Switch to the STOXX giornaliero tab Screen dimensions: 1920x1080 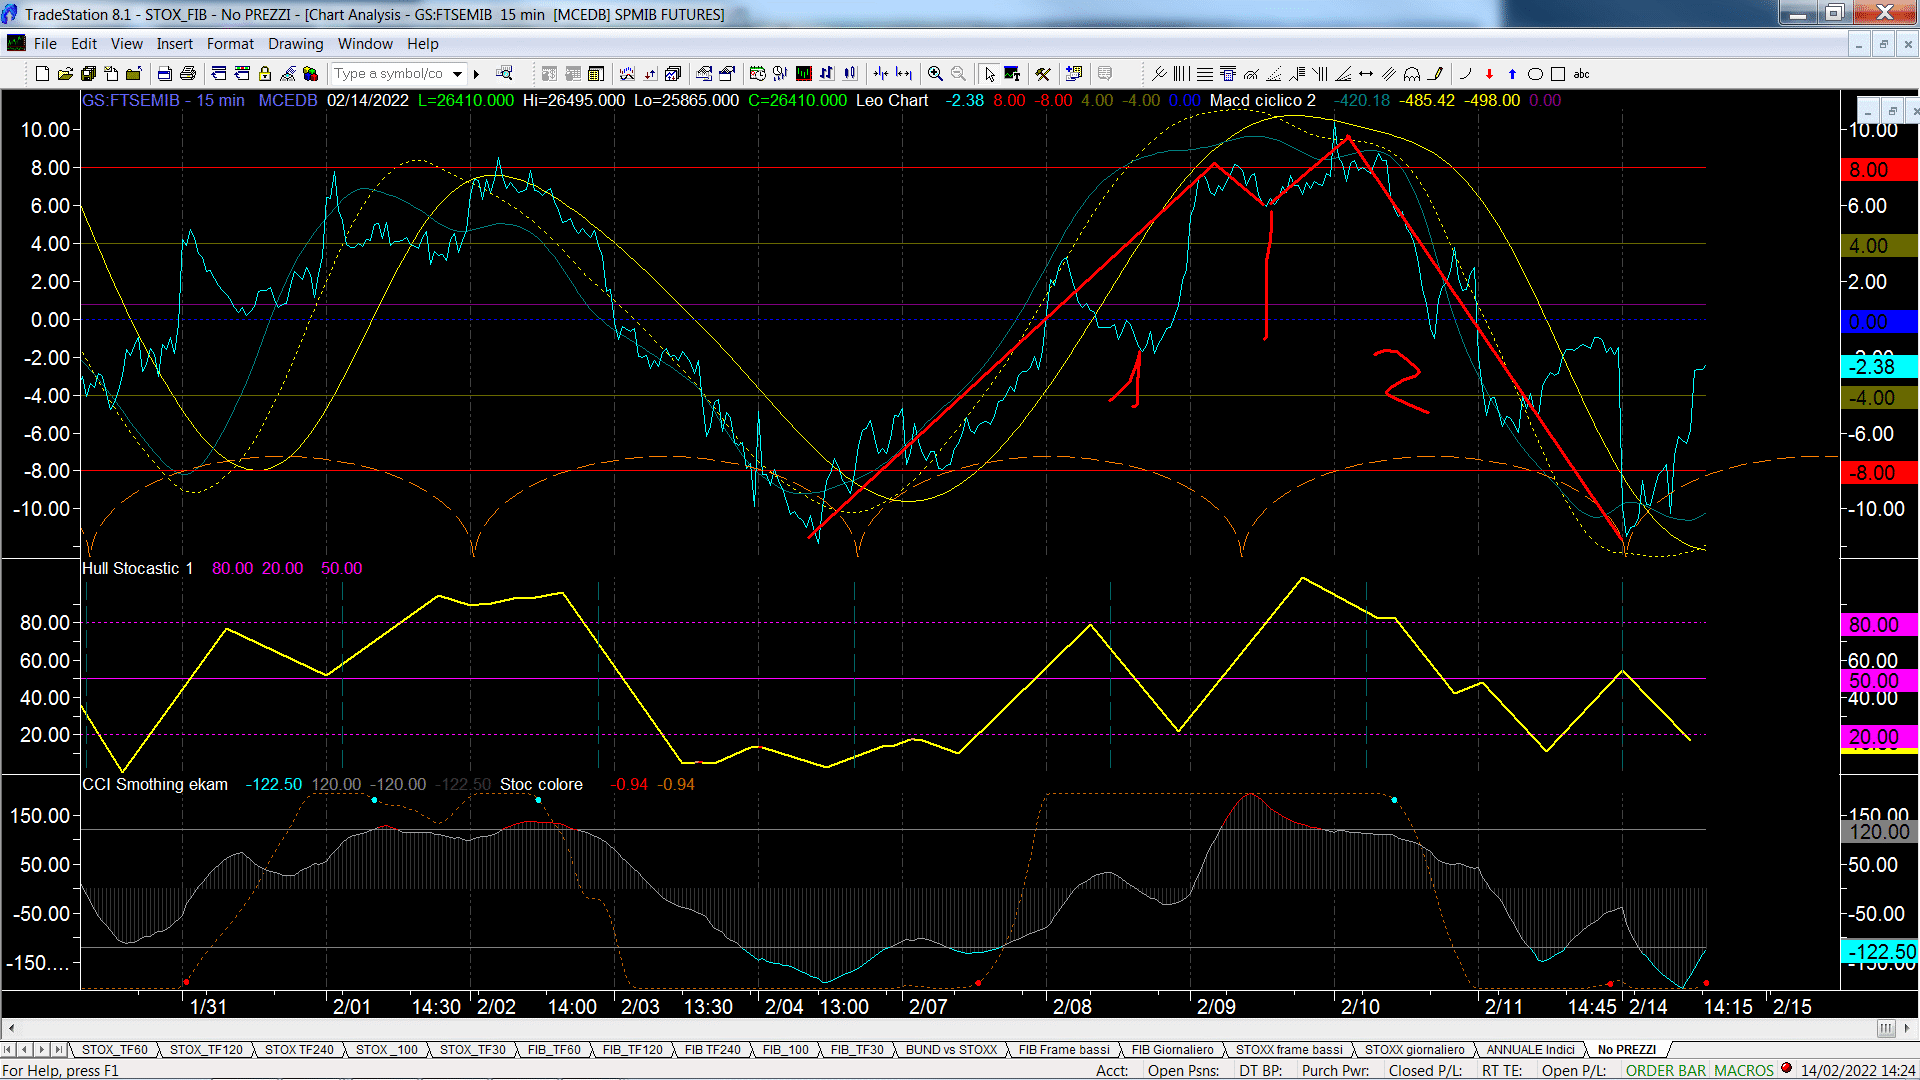coord(1414,1049)
